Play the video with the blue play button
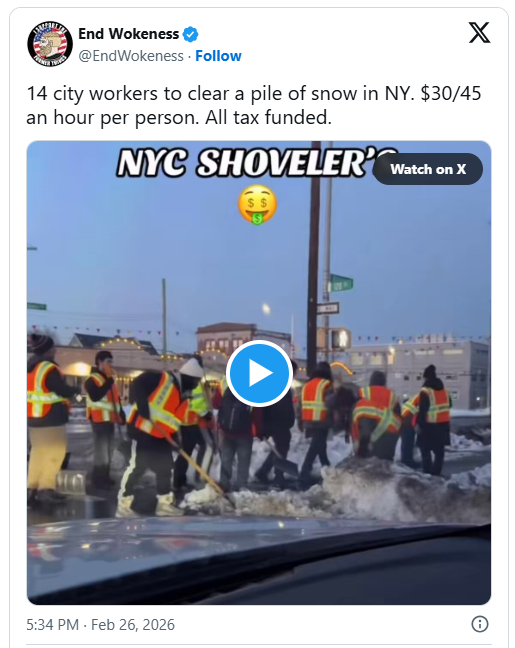 pyautogui.click(x=259, y=373)
